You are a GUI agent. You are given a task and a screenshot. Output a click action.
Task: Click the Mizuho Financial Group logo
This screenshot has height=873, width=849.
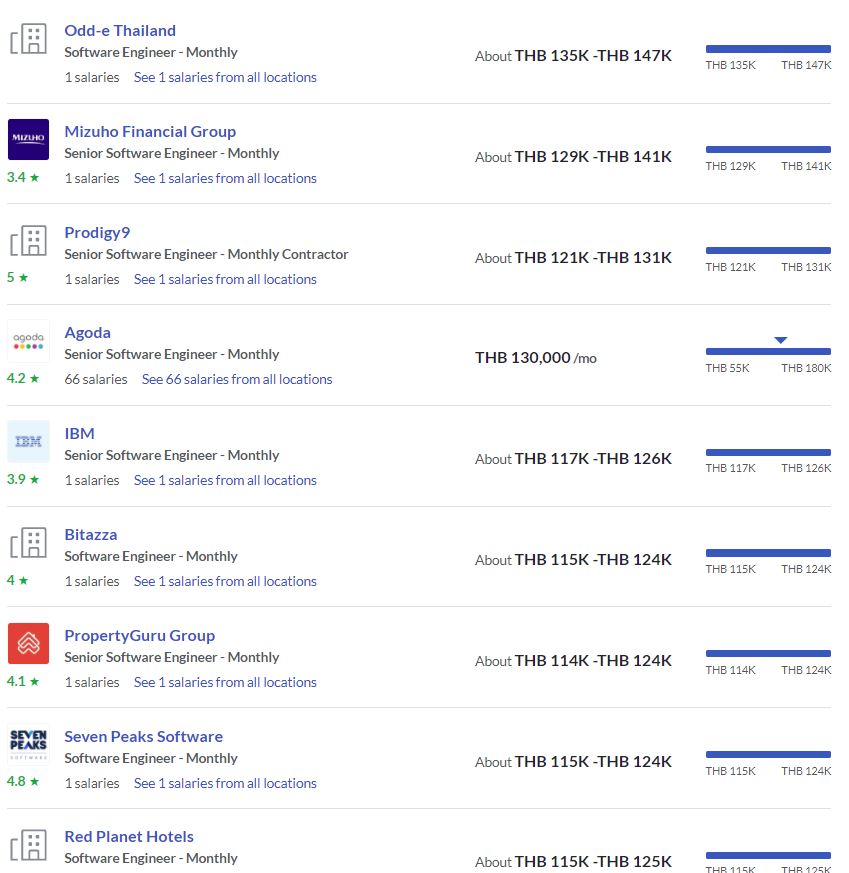tap(28, 139)
